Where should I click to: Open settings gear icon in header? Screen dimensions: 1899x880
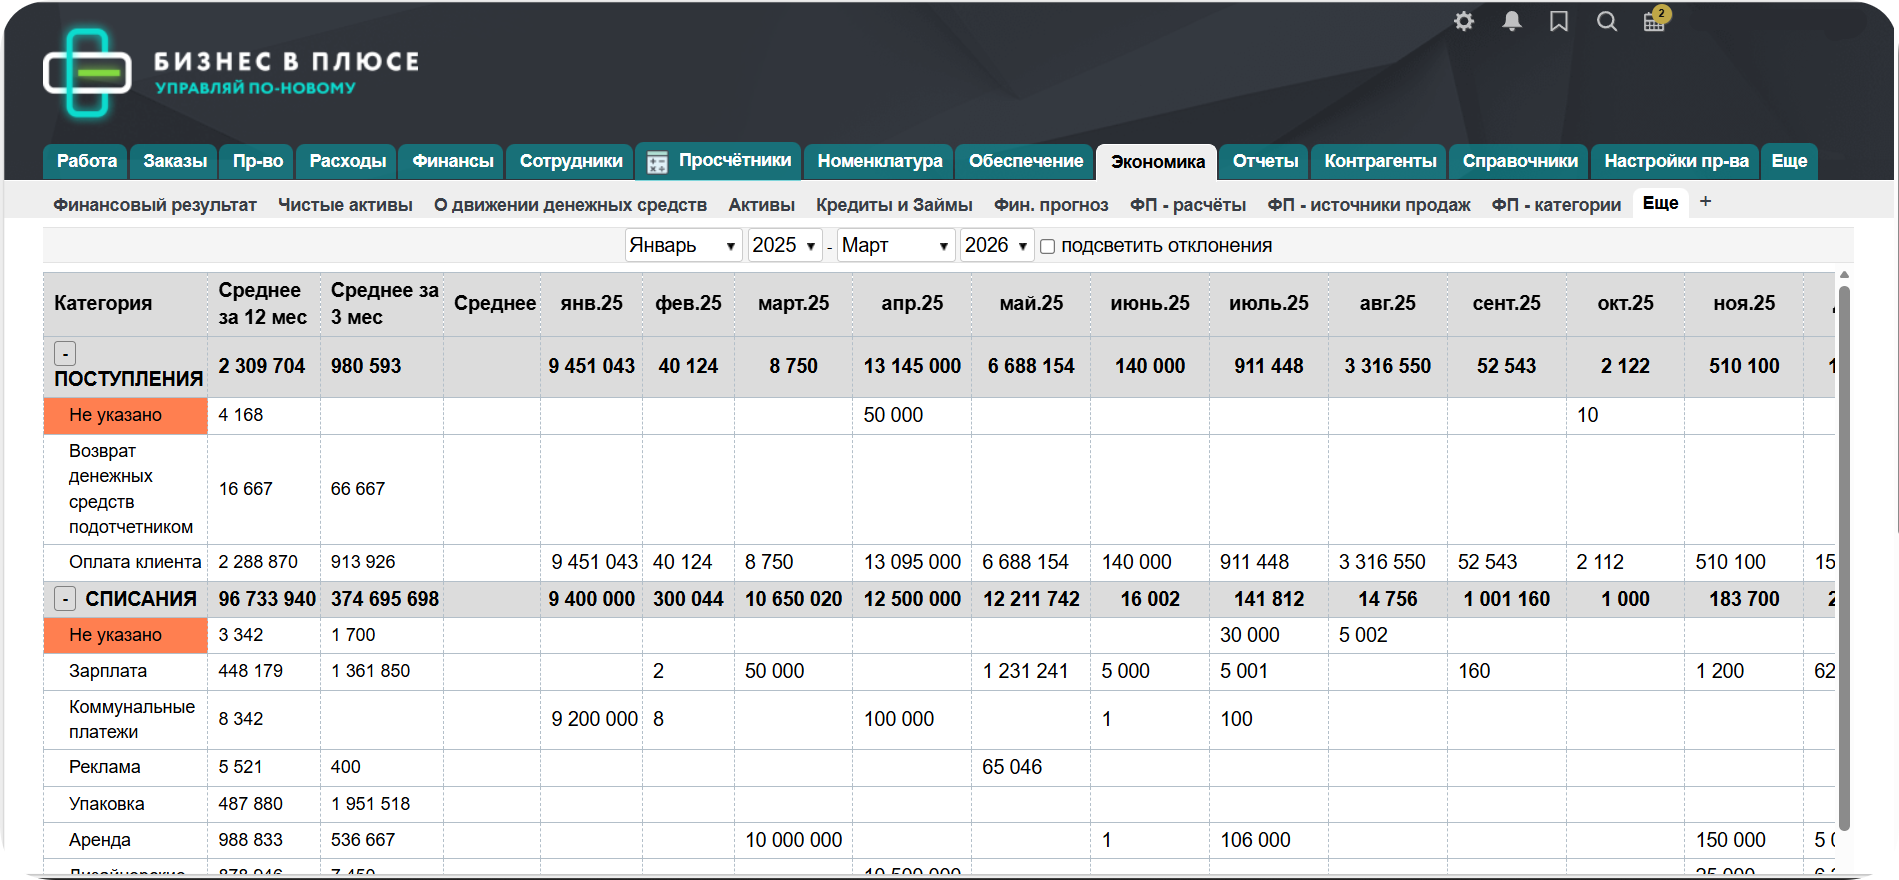pos(1464,21)
